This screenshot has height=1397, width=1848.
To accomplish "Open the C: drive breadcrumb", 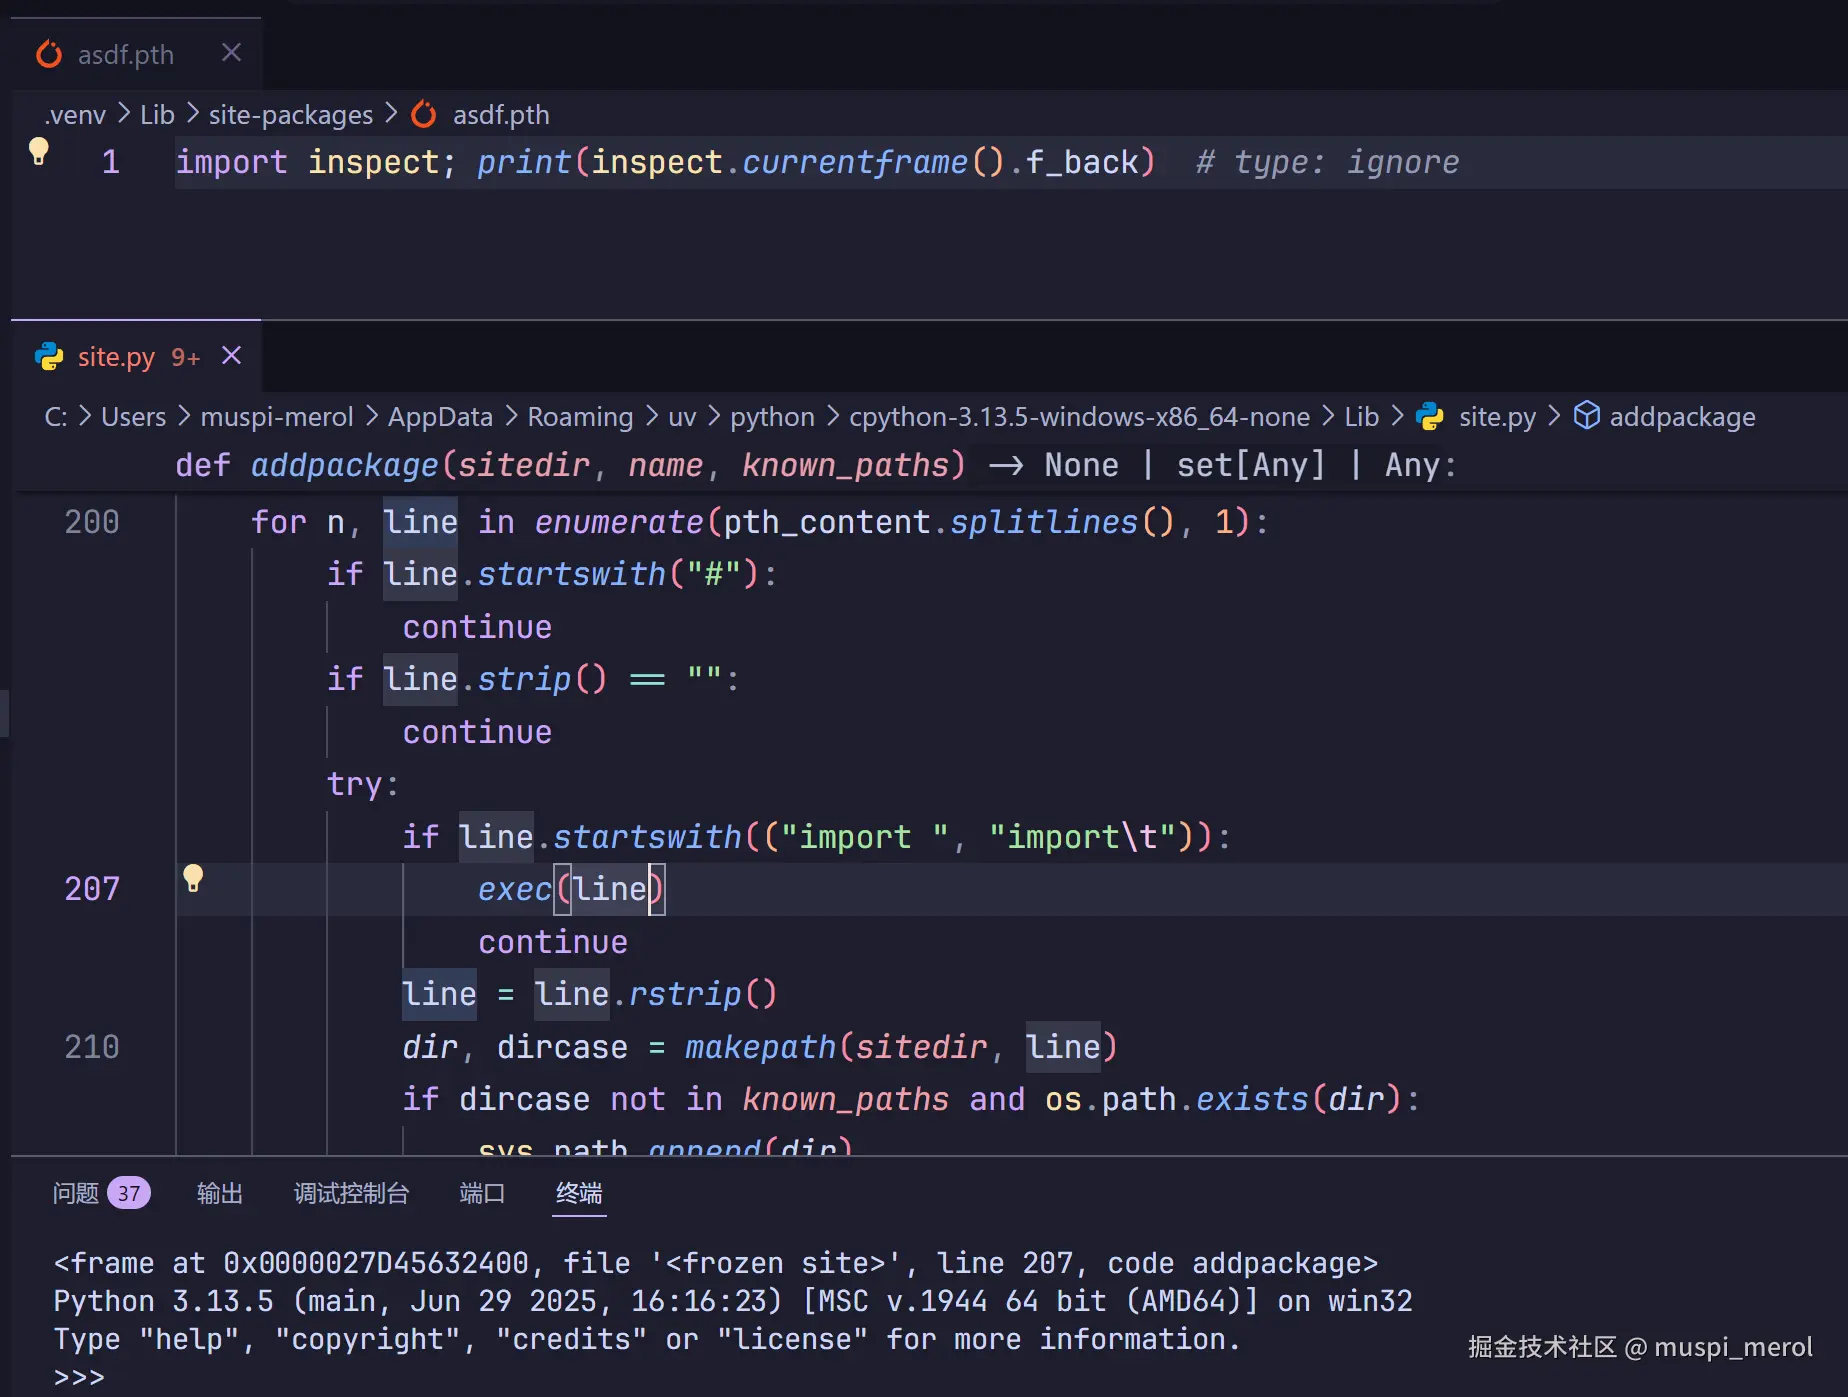I will click(56, 417).
